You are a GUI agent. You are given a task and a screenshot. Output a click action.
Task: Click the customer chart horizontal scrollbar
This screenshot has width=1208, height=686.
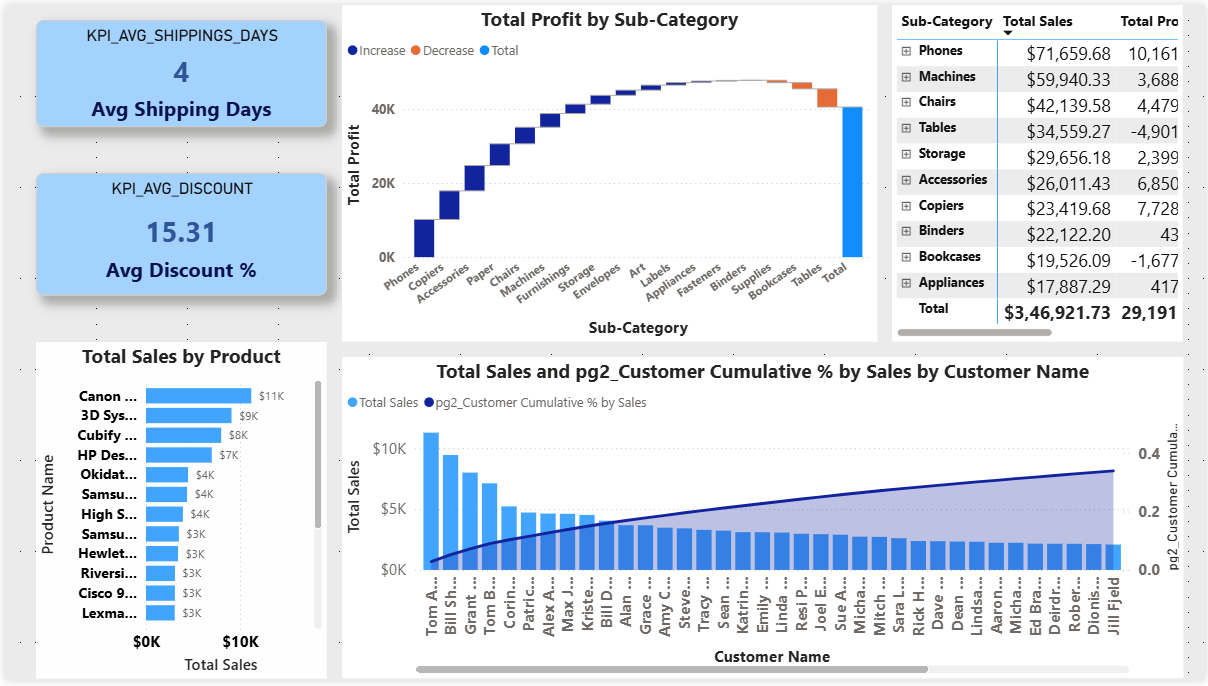(x=671, y=669)
